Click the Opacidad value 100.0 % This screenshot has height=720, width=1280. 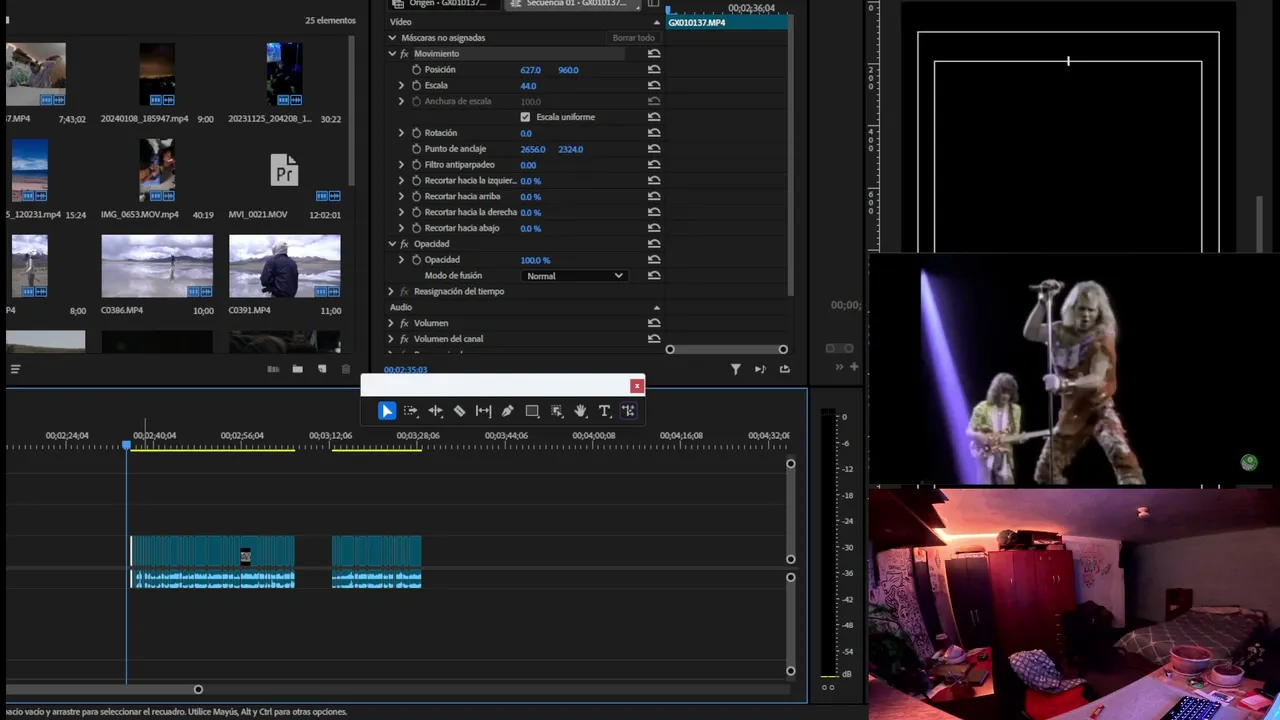pos(535,260)
